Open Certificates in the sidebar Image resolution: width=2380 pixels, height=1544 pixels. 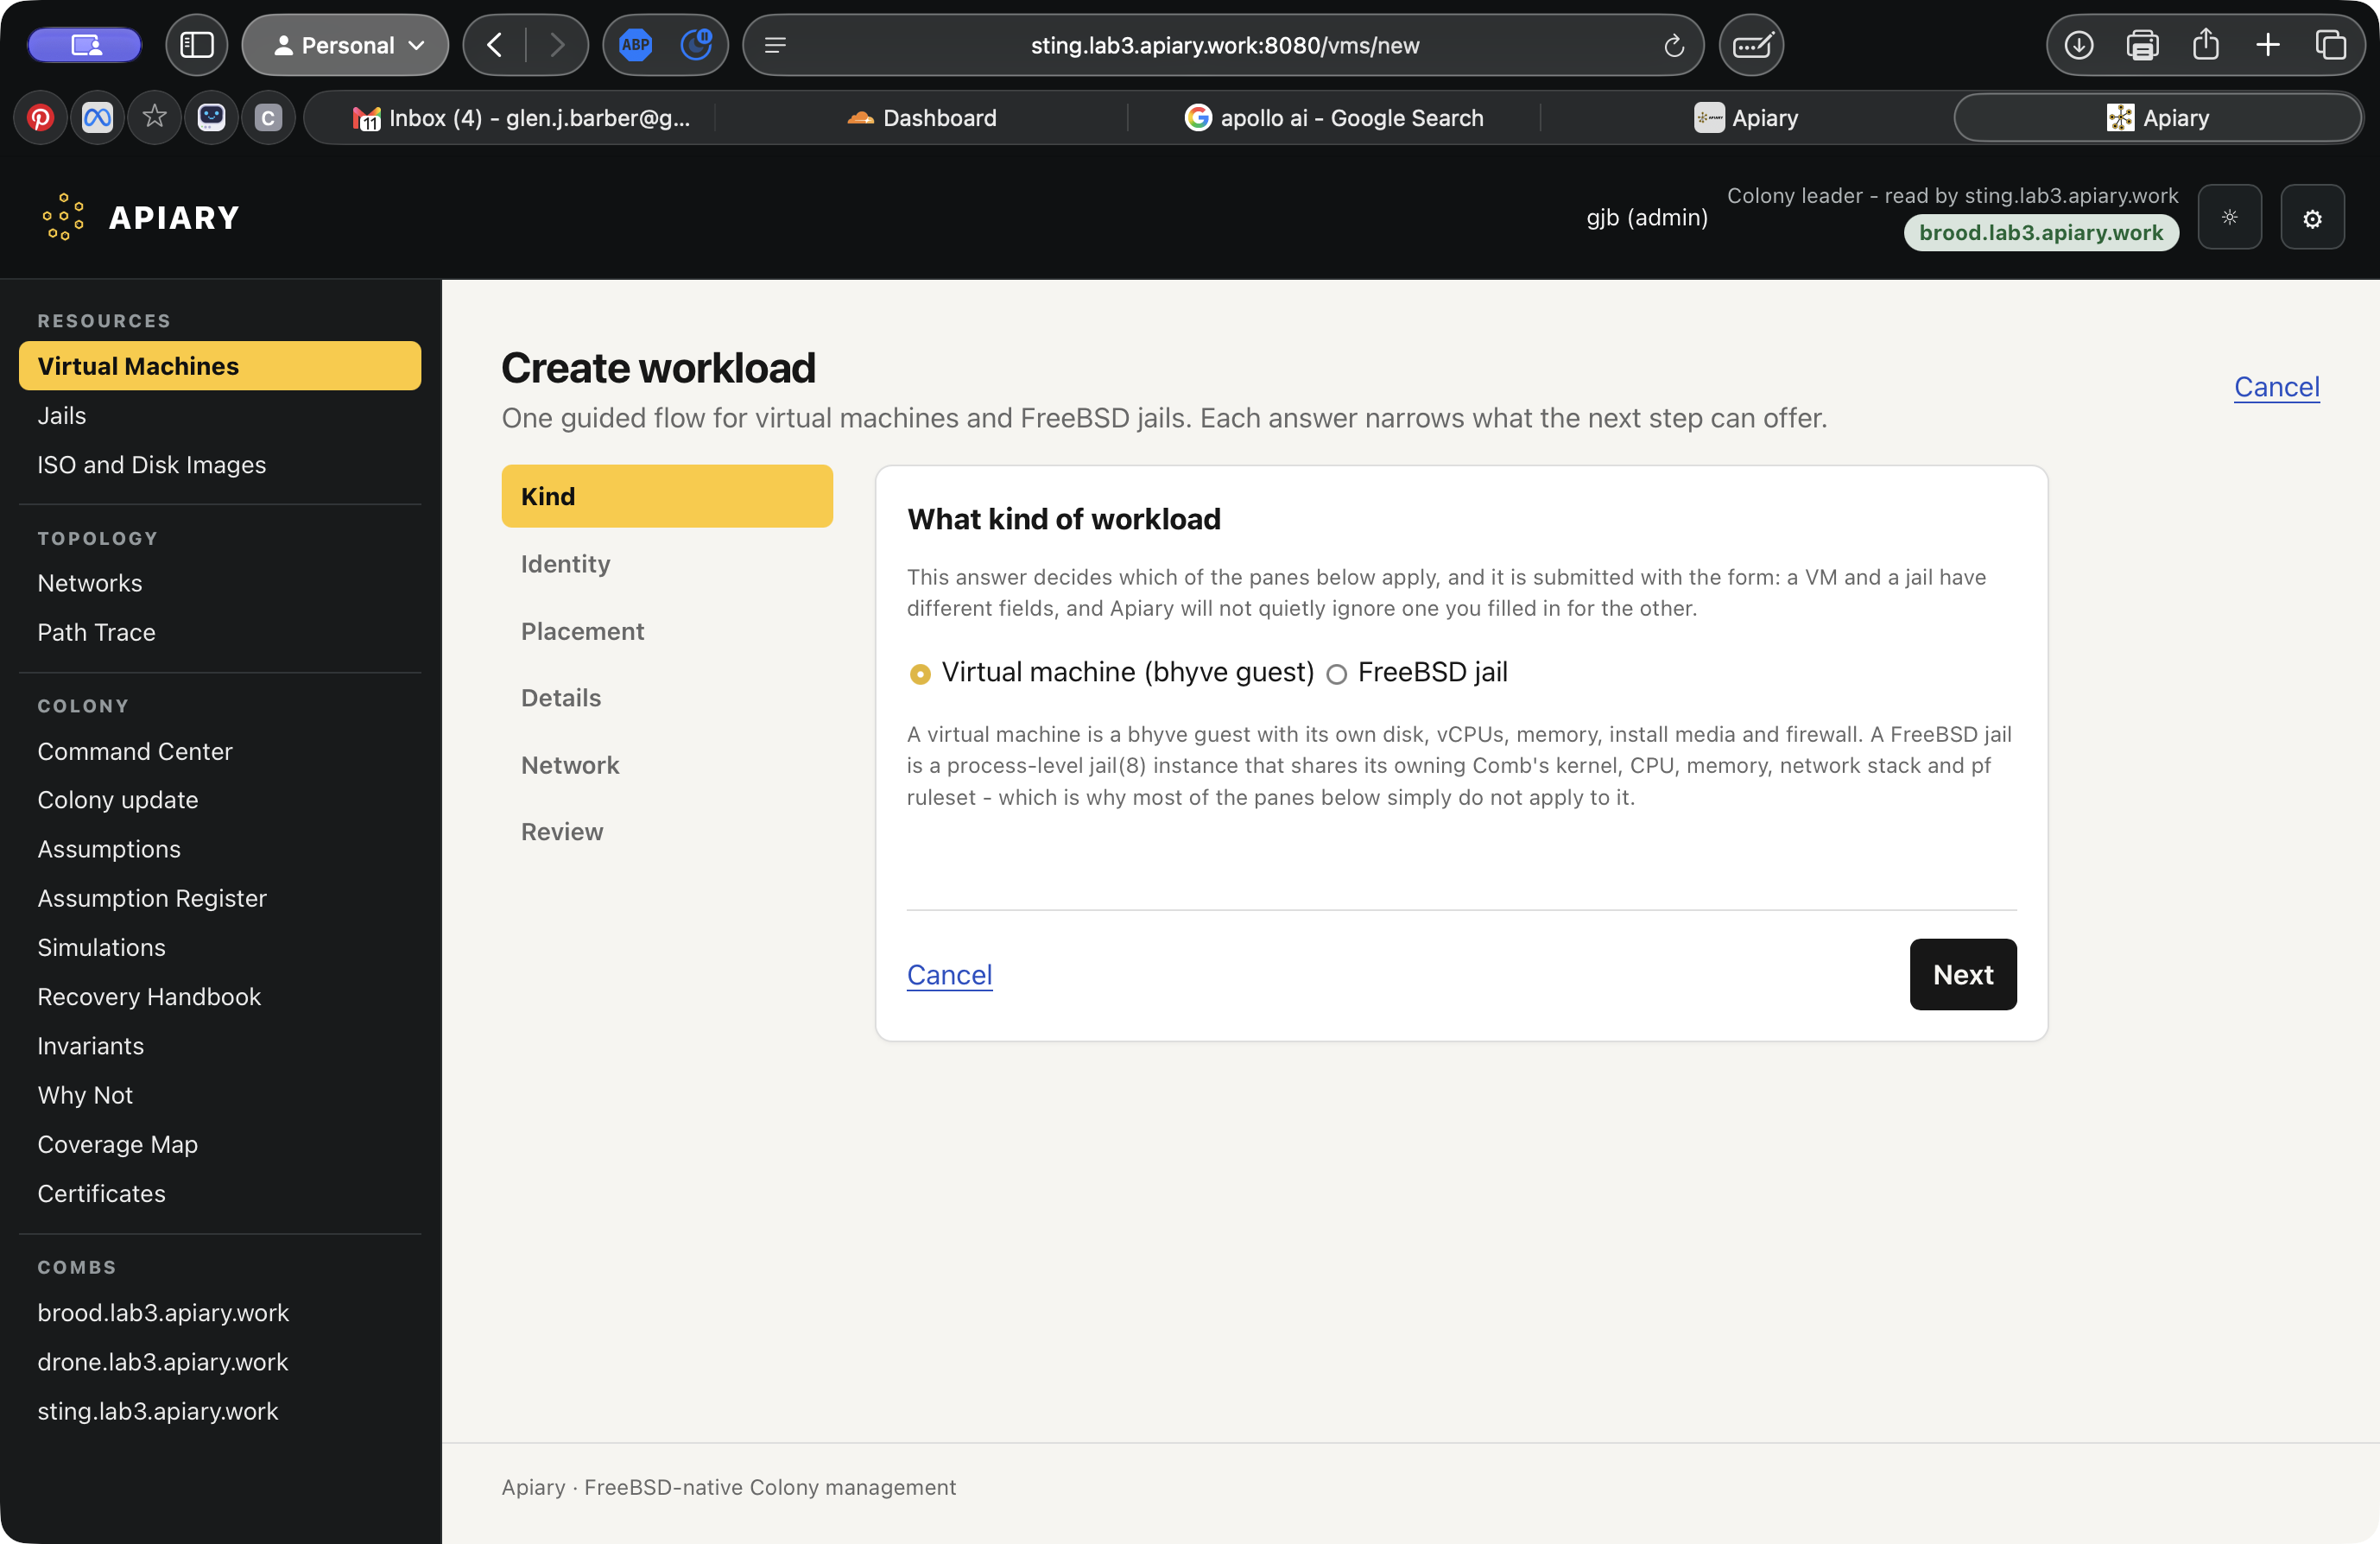pyautogui.click(x=220, y=1193)
